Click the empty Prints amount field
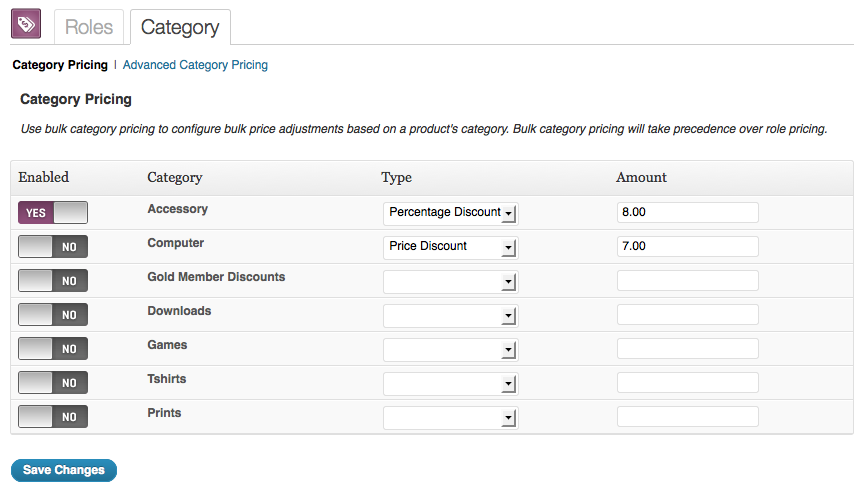 click(688, 417)
